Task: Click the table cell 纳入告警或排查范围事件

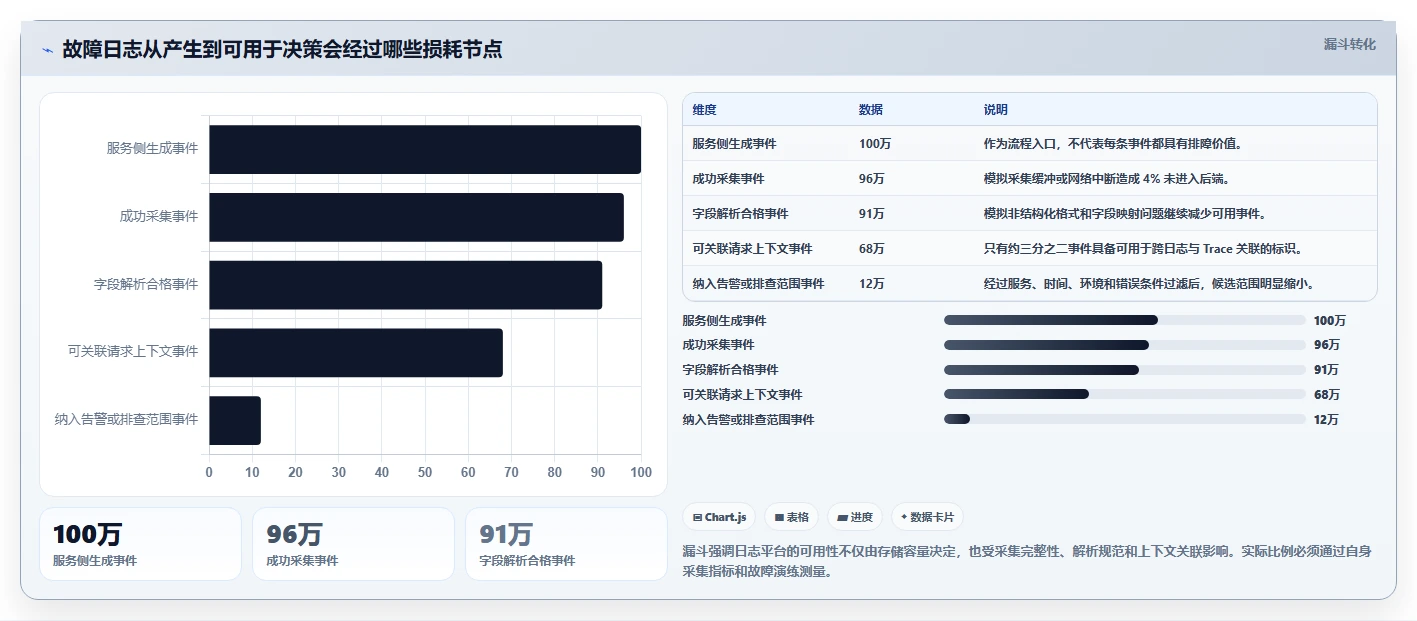Action: coord(758,284)
